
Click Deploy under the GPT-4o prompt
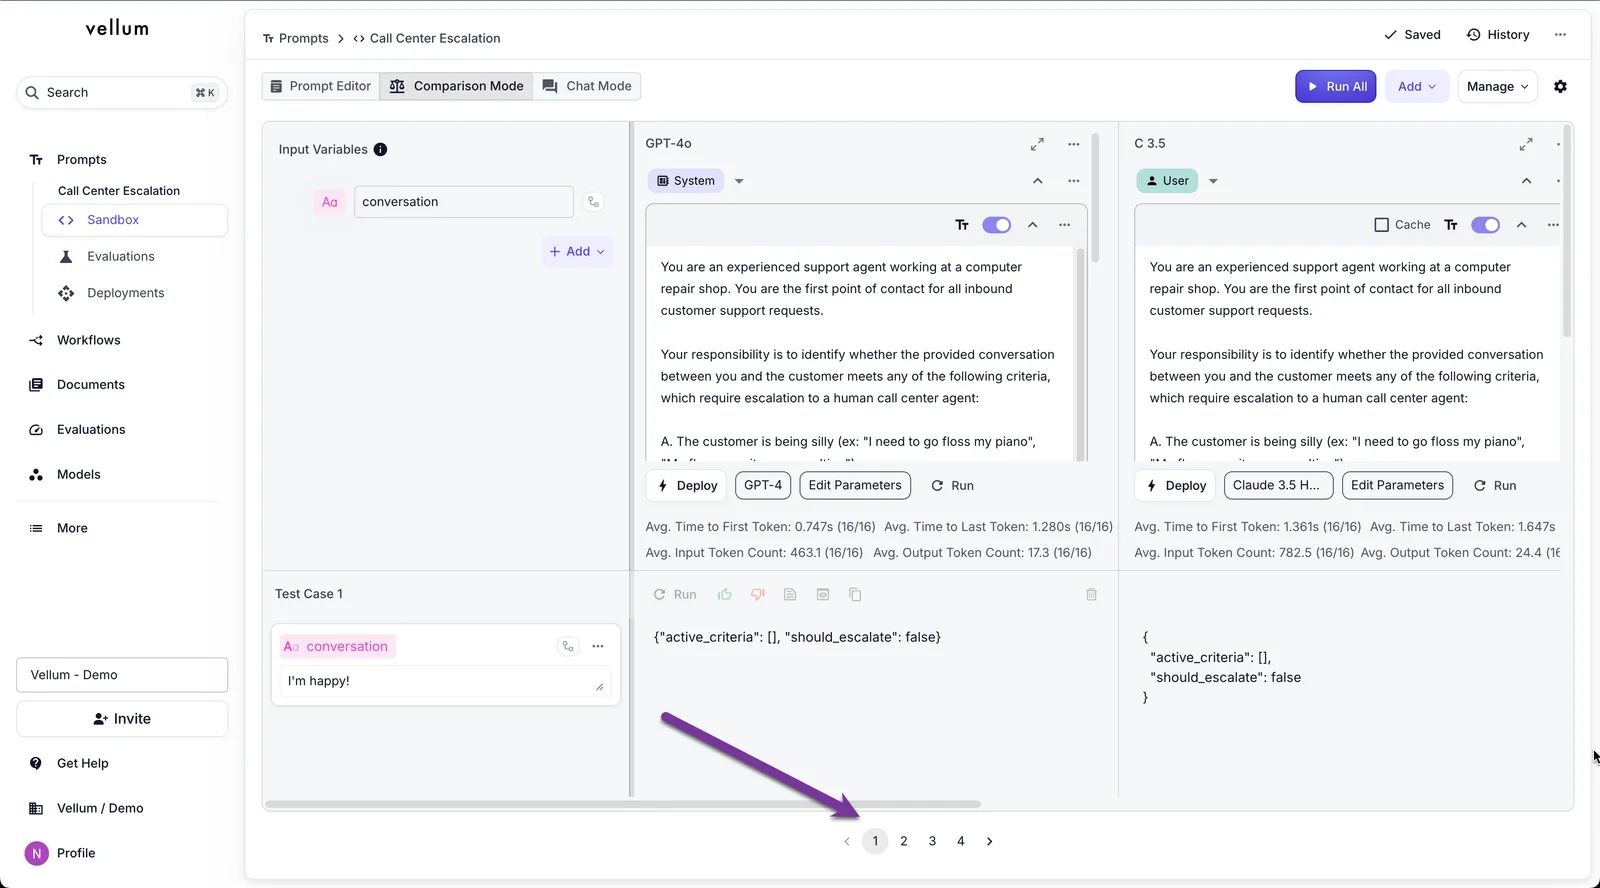pos(687,486)
